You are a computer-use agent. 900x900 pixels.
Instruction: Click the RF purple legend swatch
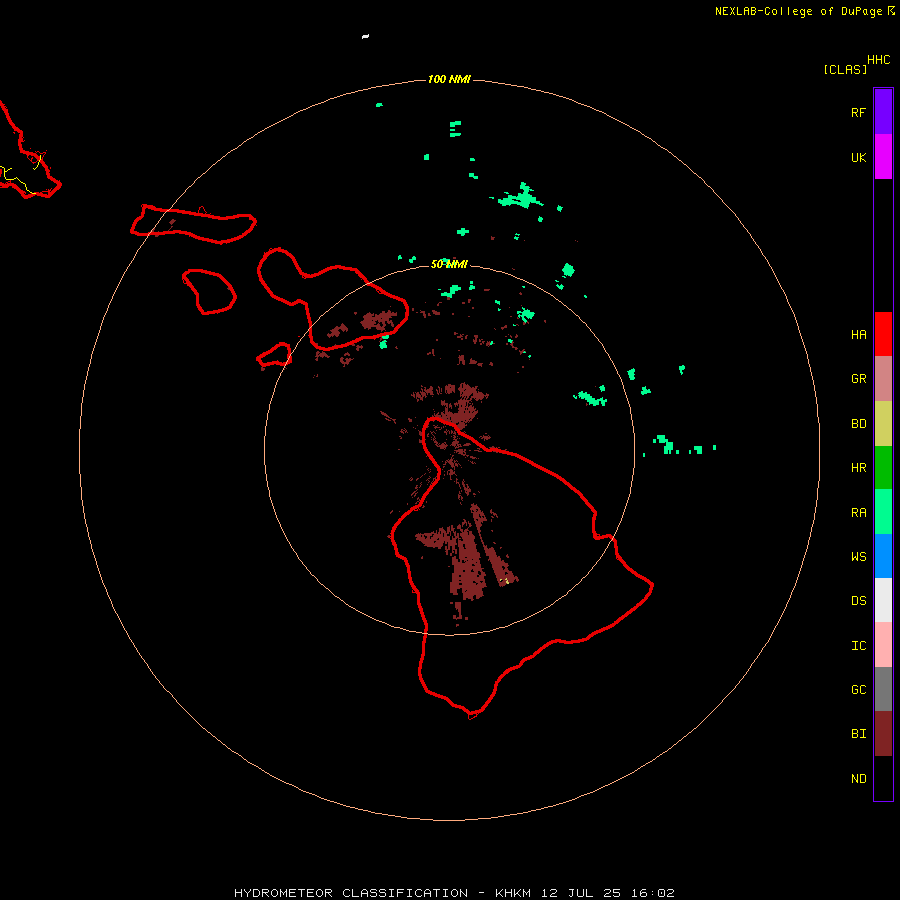point(883,112)
